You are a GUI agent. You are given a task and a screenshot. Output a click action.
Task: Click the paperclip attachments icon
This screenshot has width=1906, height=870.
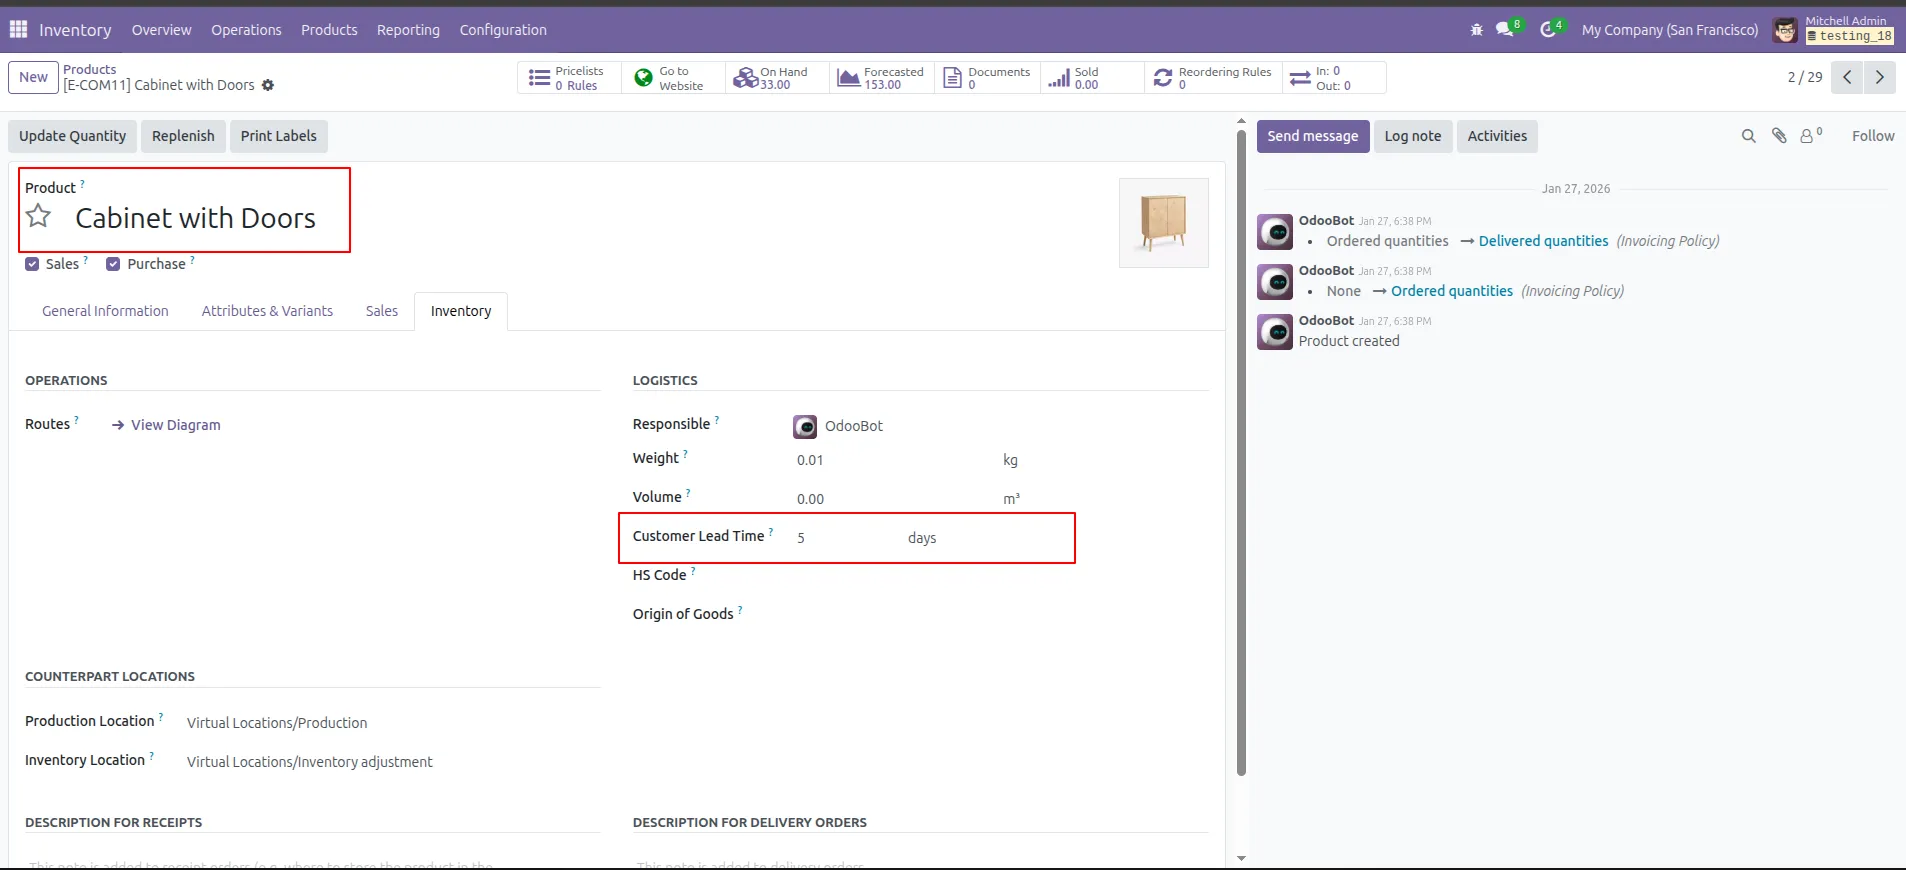[1779, 136]
